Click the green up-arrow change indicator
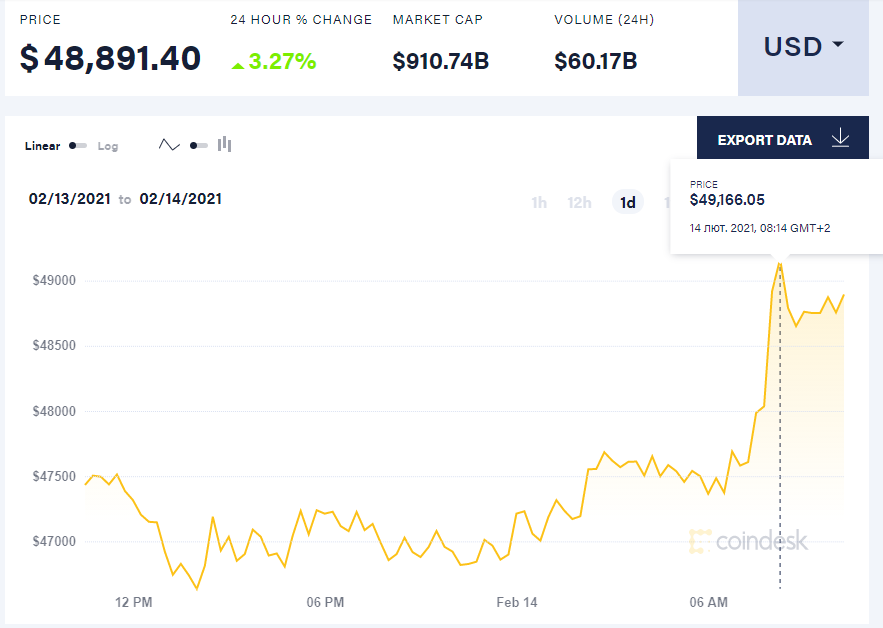 point(238,64)
